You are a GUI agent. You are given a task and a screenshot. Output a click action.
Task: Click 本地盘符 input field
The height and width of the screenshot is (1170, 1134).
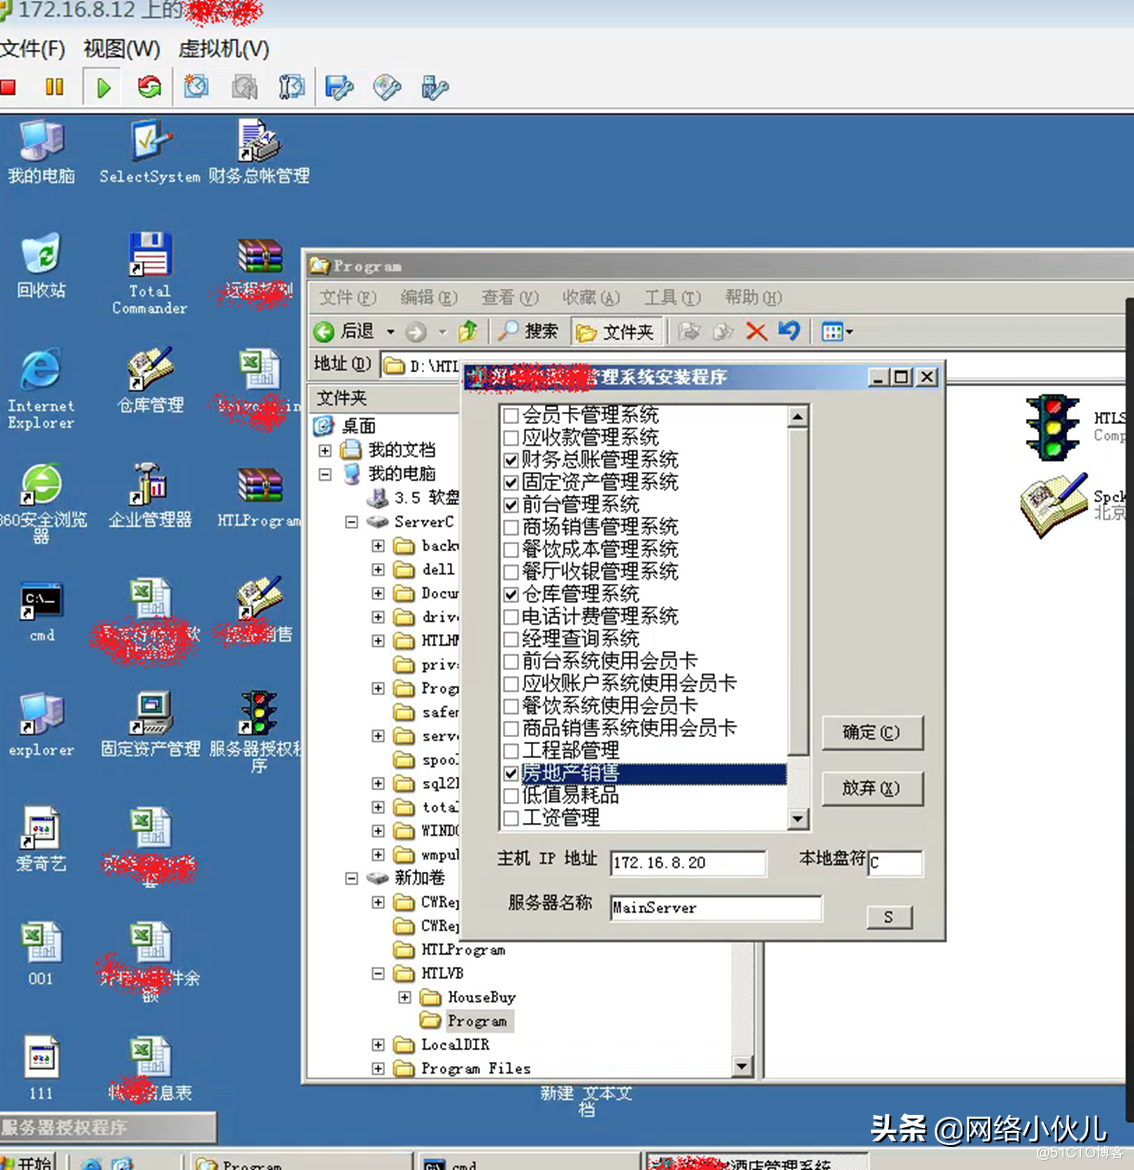click(895, 863)
